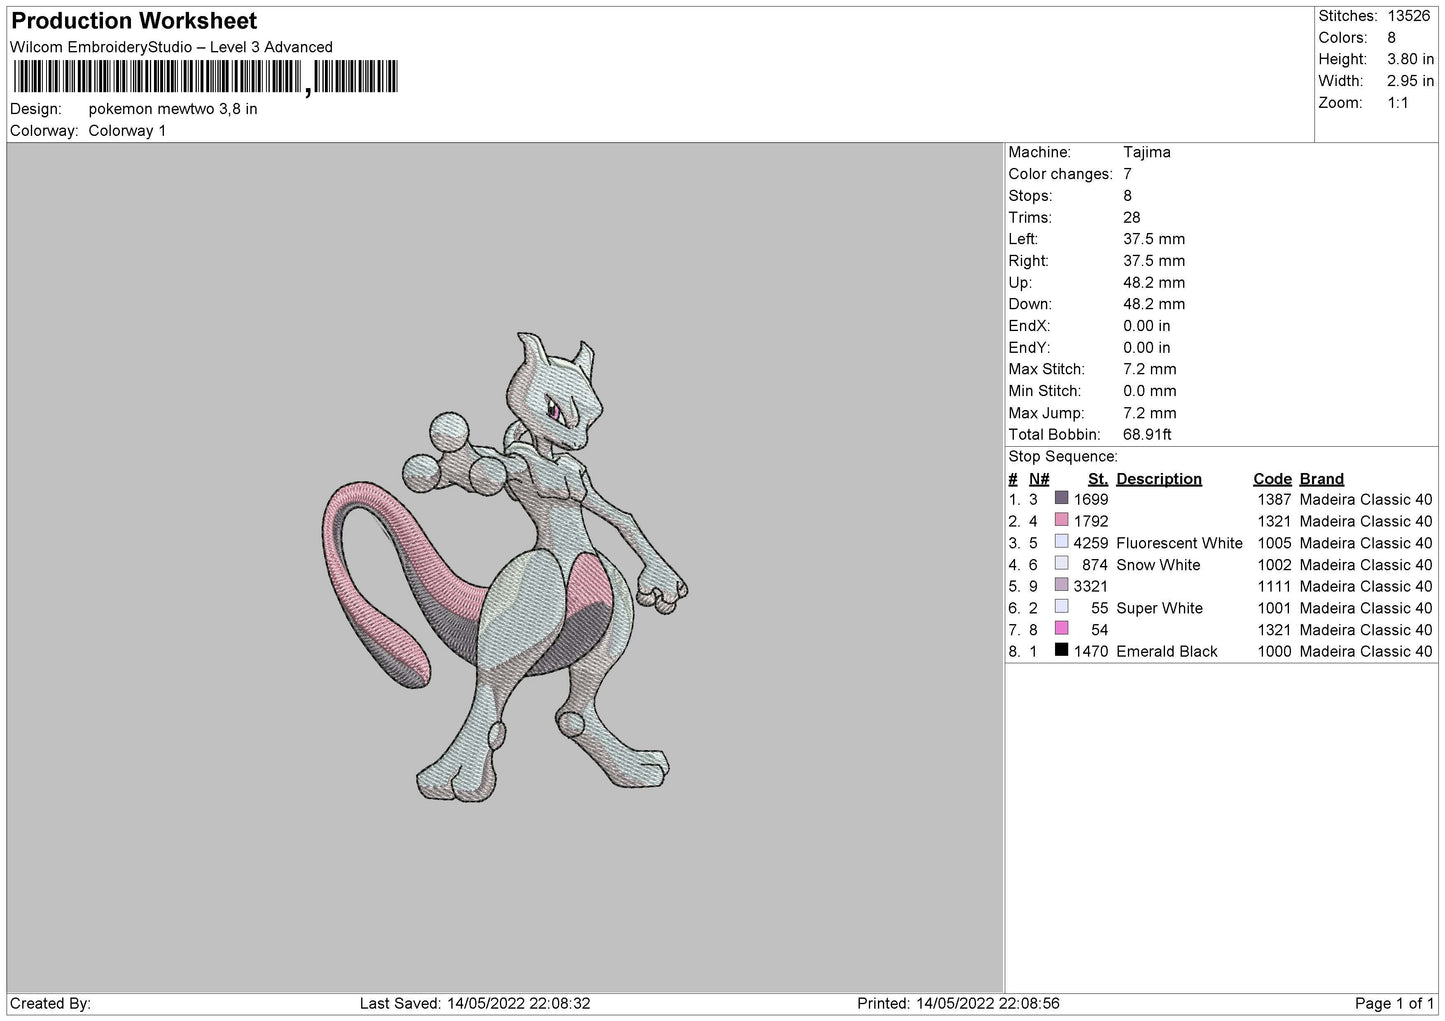Click code 1111 in the stop sequence
1445x1021 pixels.
[x=1274, y=586]
